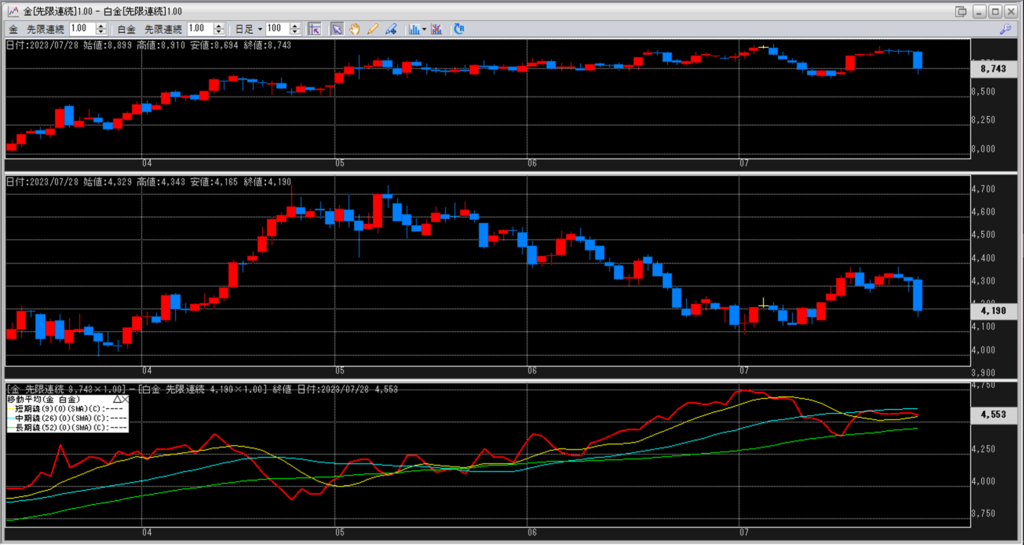Viewport: 1024px width, 545px height.
Task: Select the crosshair cursor tool
Action: (315, 29)
